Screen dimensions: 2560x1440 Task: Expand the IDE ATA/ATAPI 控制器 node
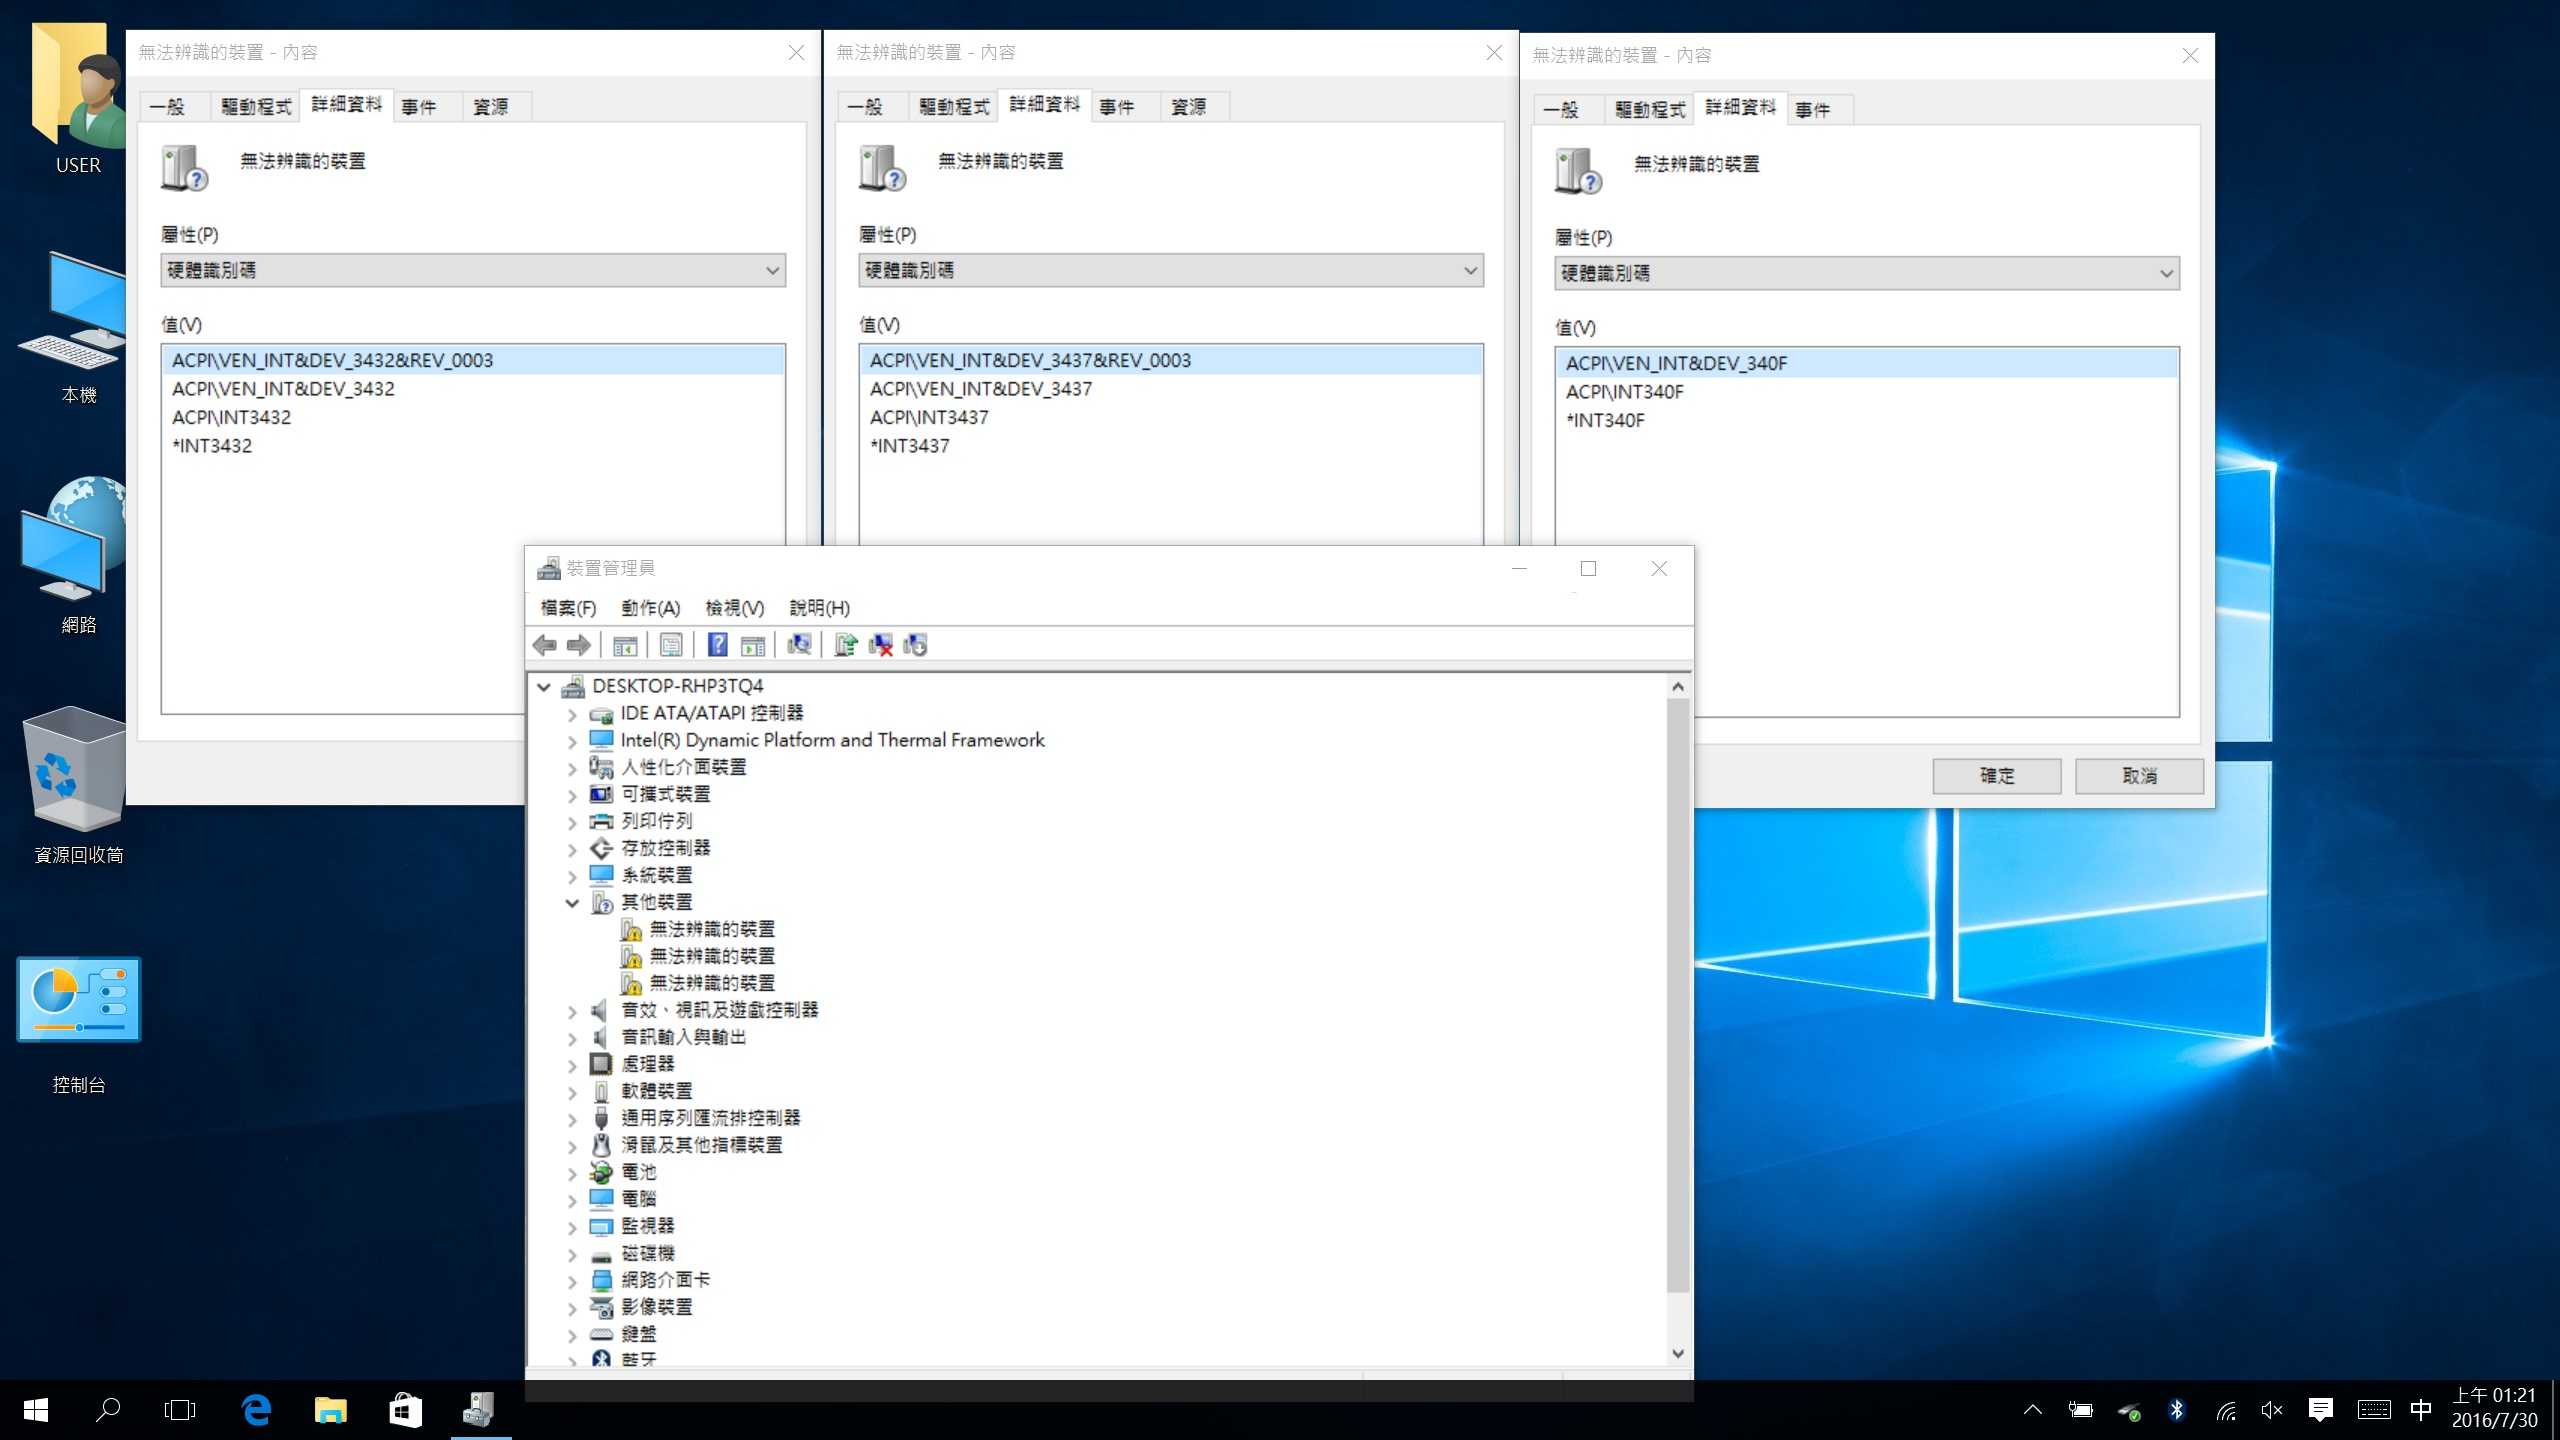[572, 714]
